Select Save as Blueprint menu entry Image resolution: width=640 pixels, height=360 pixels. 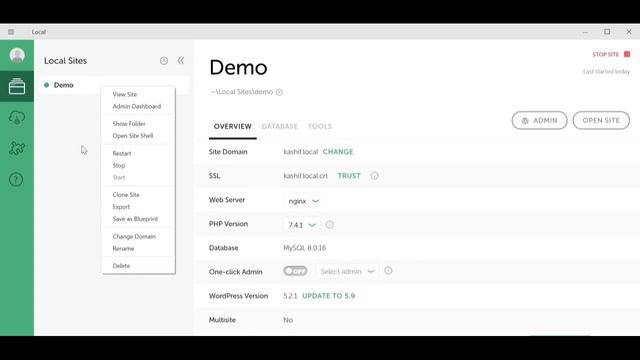click(x=135, y=219)
